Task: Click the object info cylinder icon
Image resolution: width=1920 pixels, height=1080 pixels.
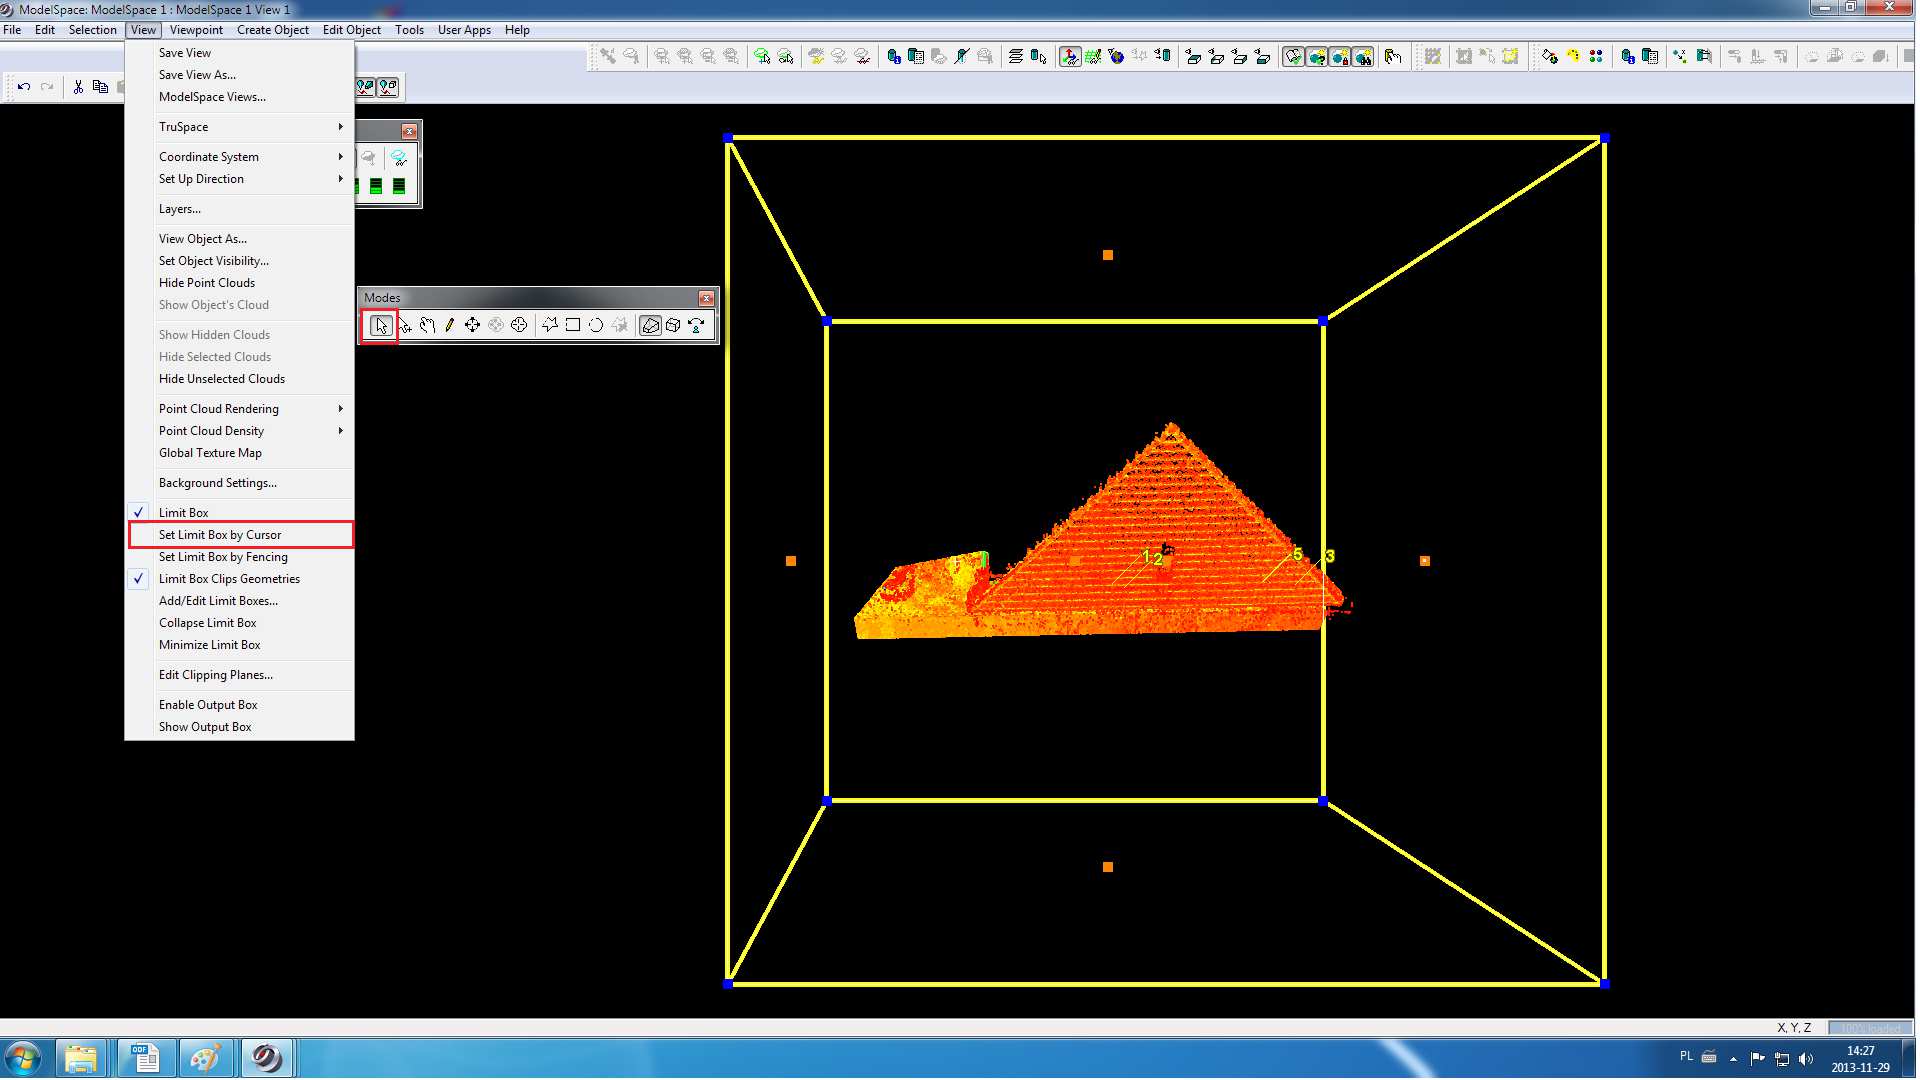Action: (x=894, y=57)
